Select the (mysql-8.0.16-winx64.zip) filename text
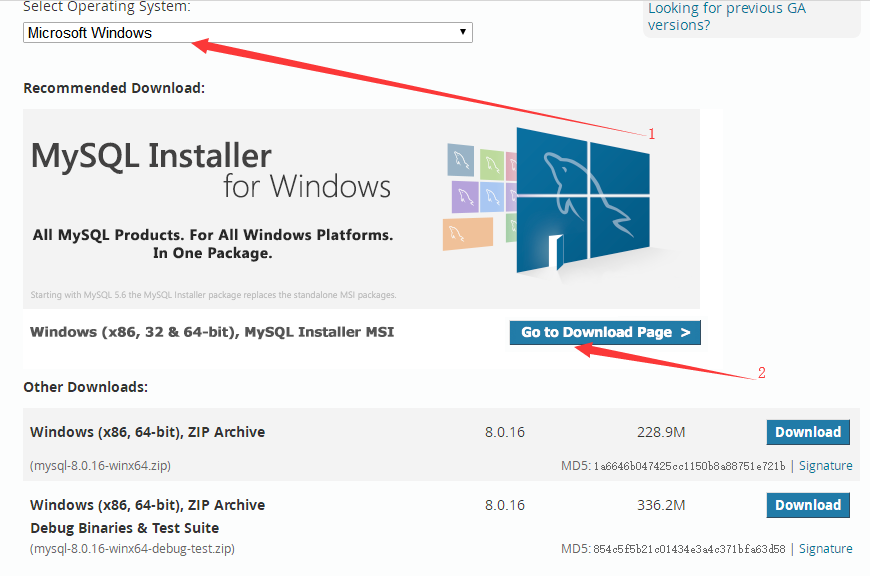The width and height of the screenshot is (870, 576). (100, 466)
